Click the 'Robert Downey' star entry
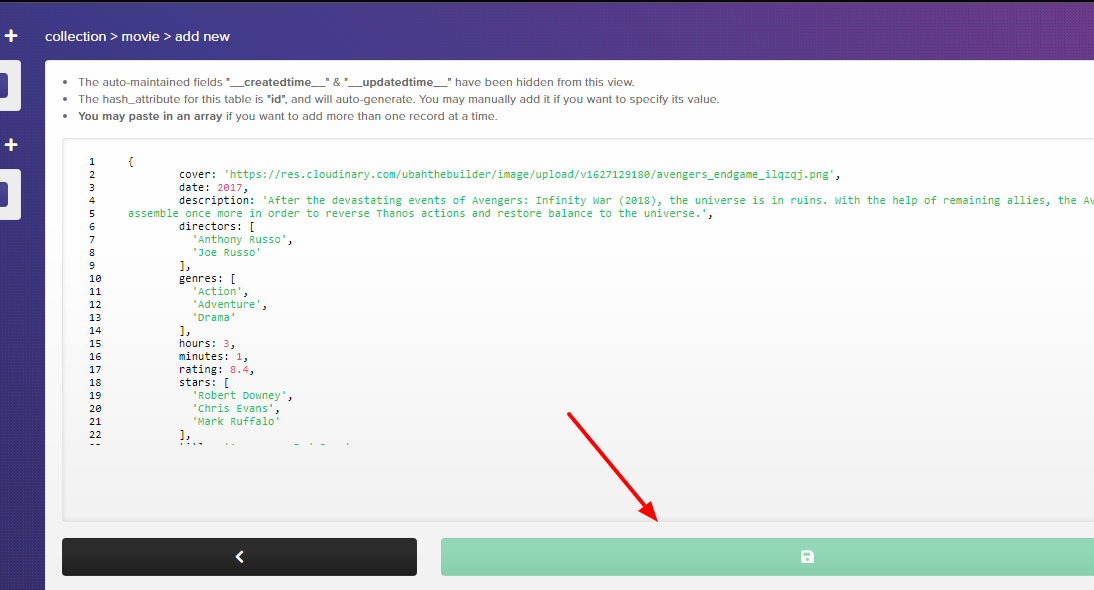Image resolution: width=1094 pixels, height=590 pixels. [x=243, y=395]
